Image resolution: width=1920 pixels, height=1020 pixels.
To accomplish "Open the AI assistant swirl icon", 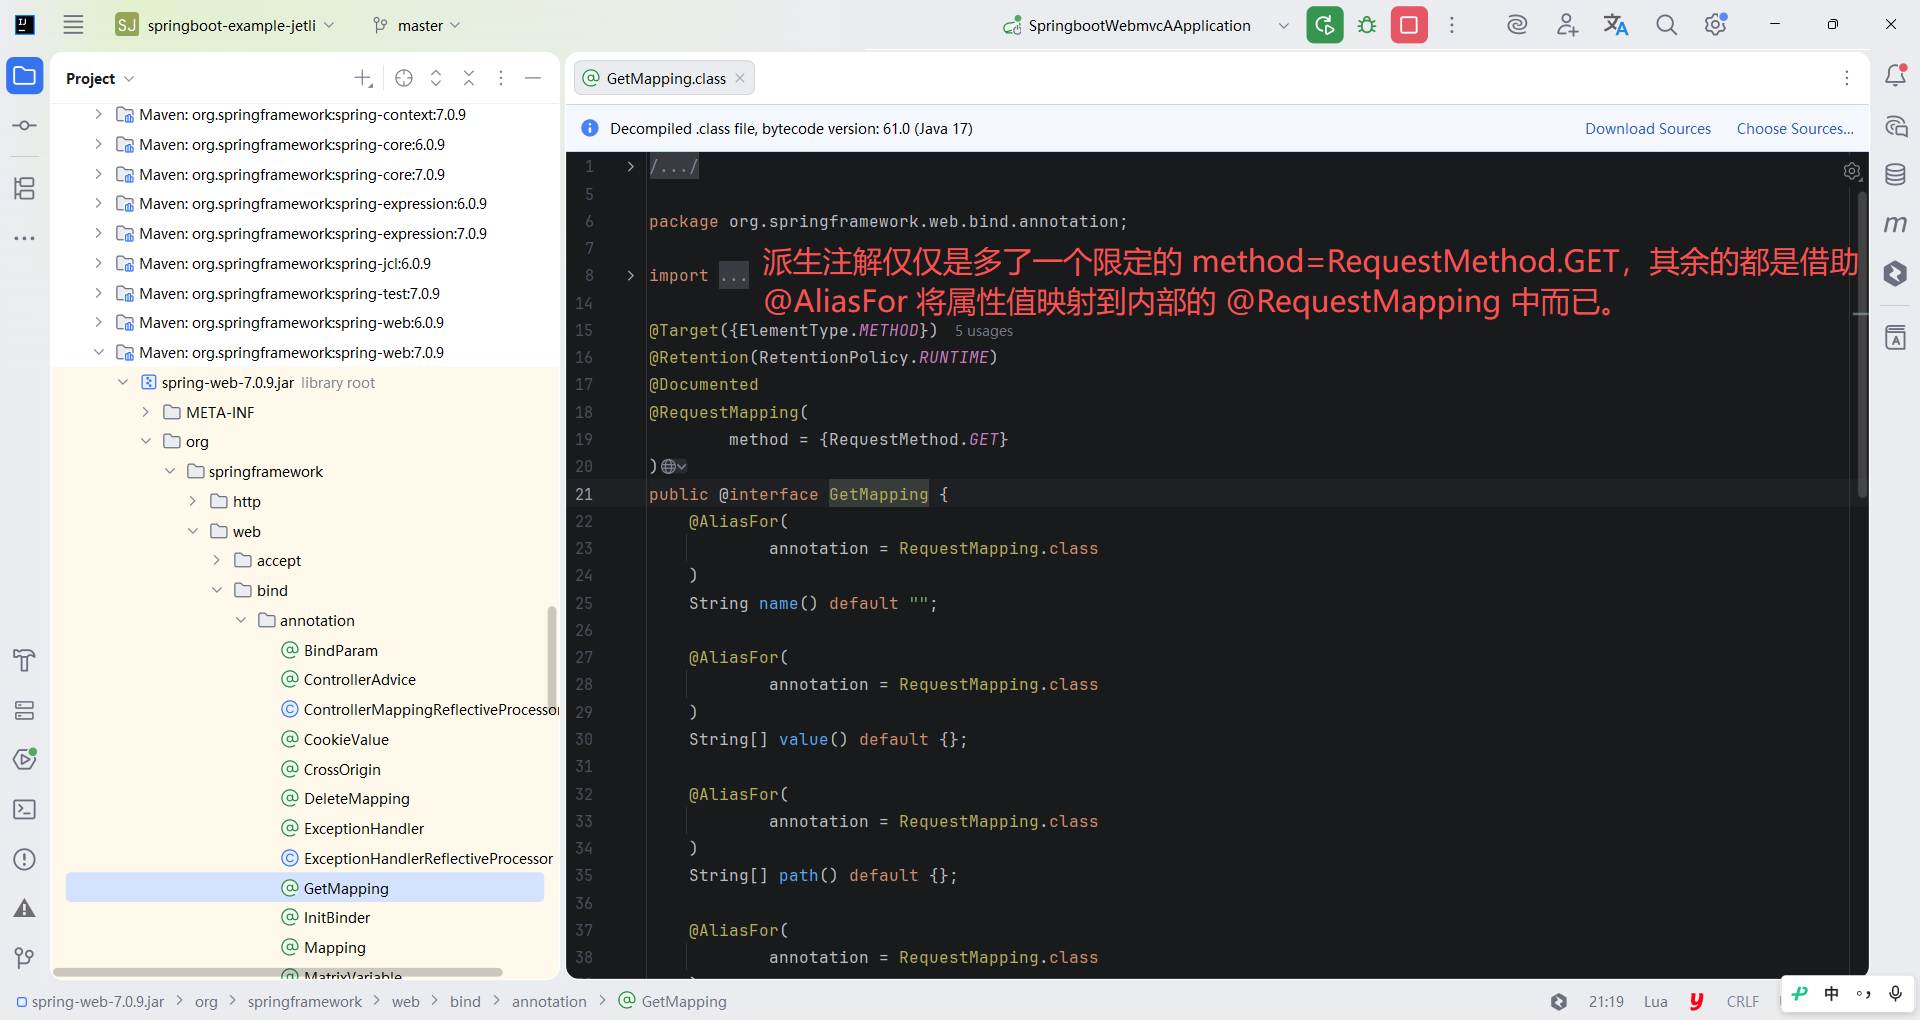I will click(x=1517, y=25).
